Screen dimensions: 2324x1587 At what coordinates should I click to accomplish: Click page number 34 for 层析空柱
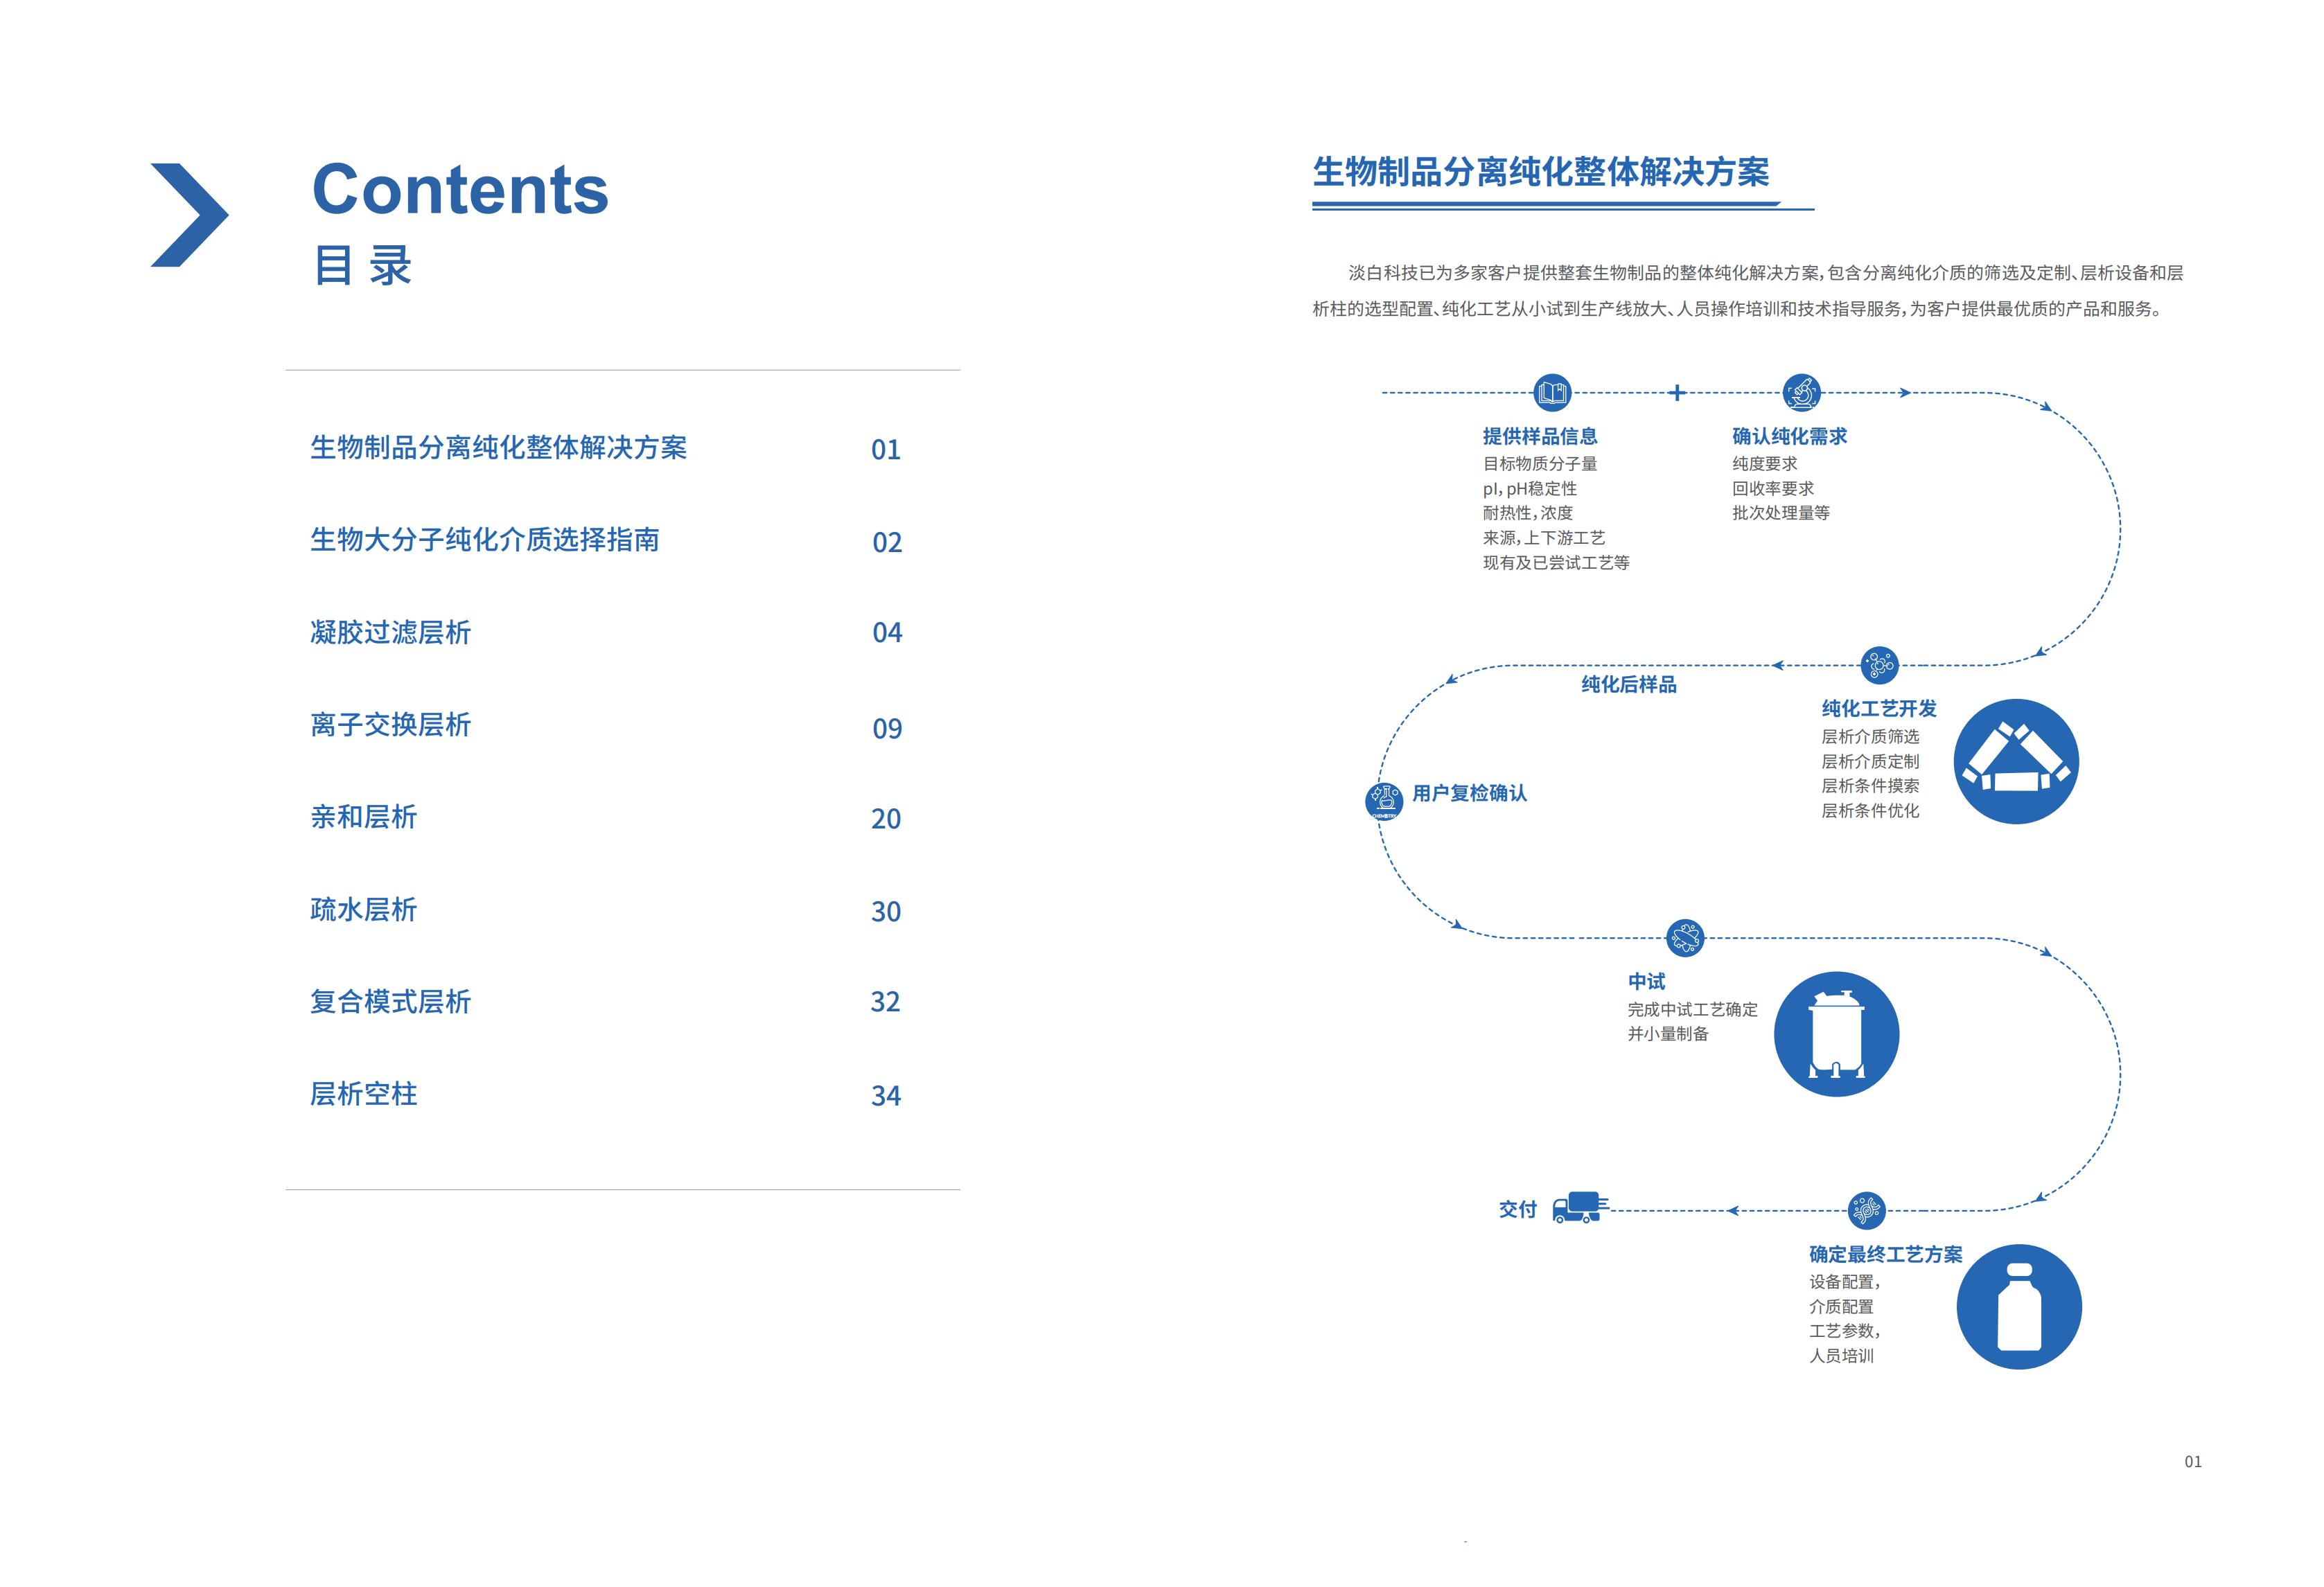tap(886, 1096)
